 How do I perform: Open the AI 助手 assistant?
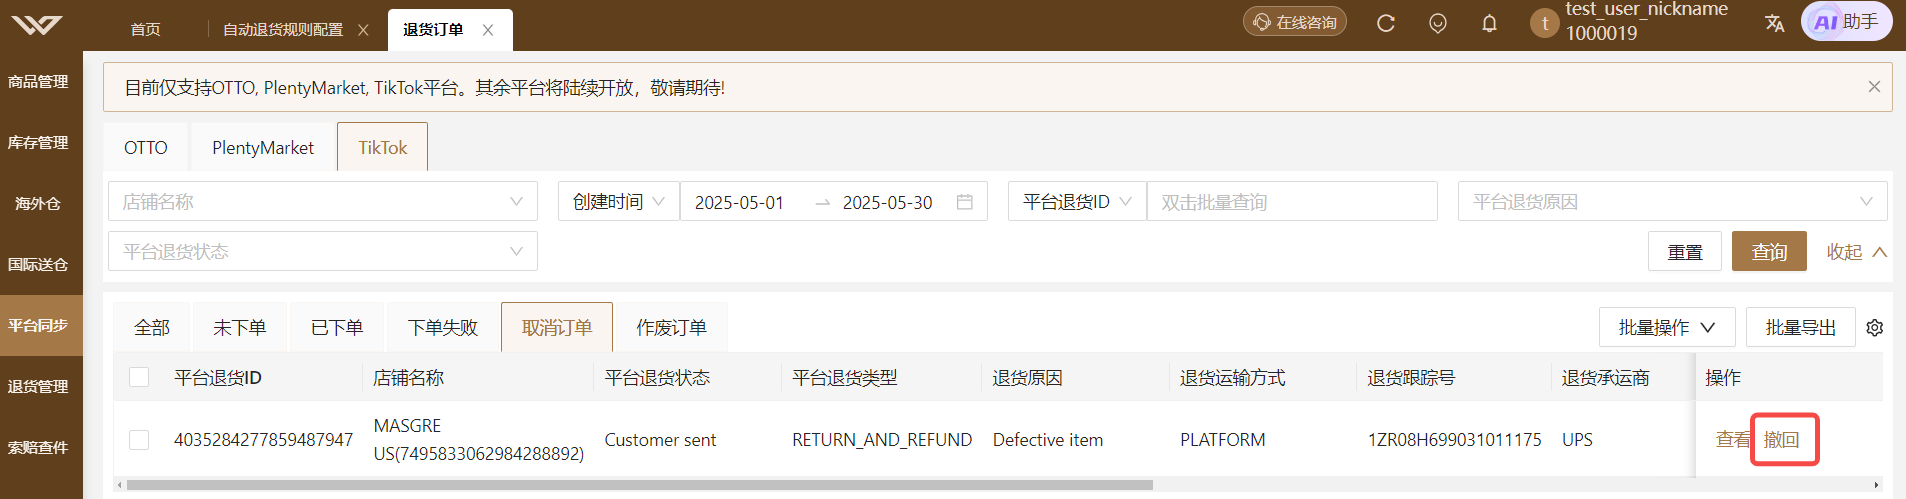click(1846, 22)
